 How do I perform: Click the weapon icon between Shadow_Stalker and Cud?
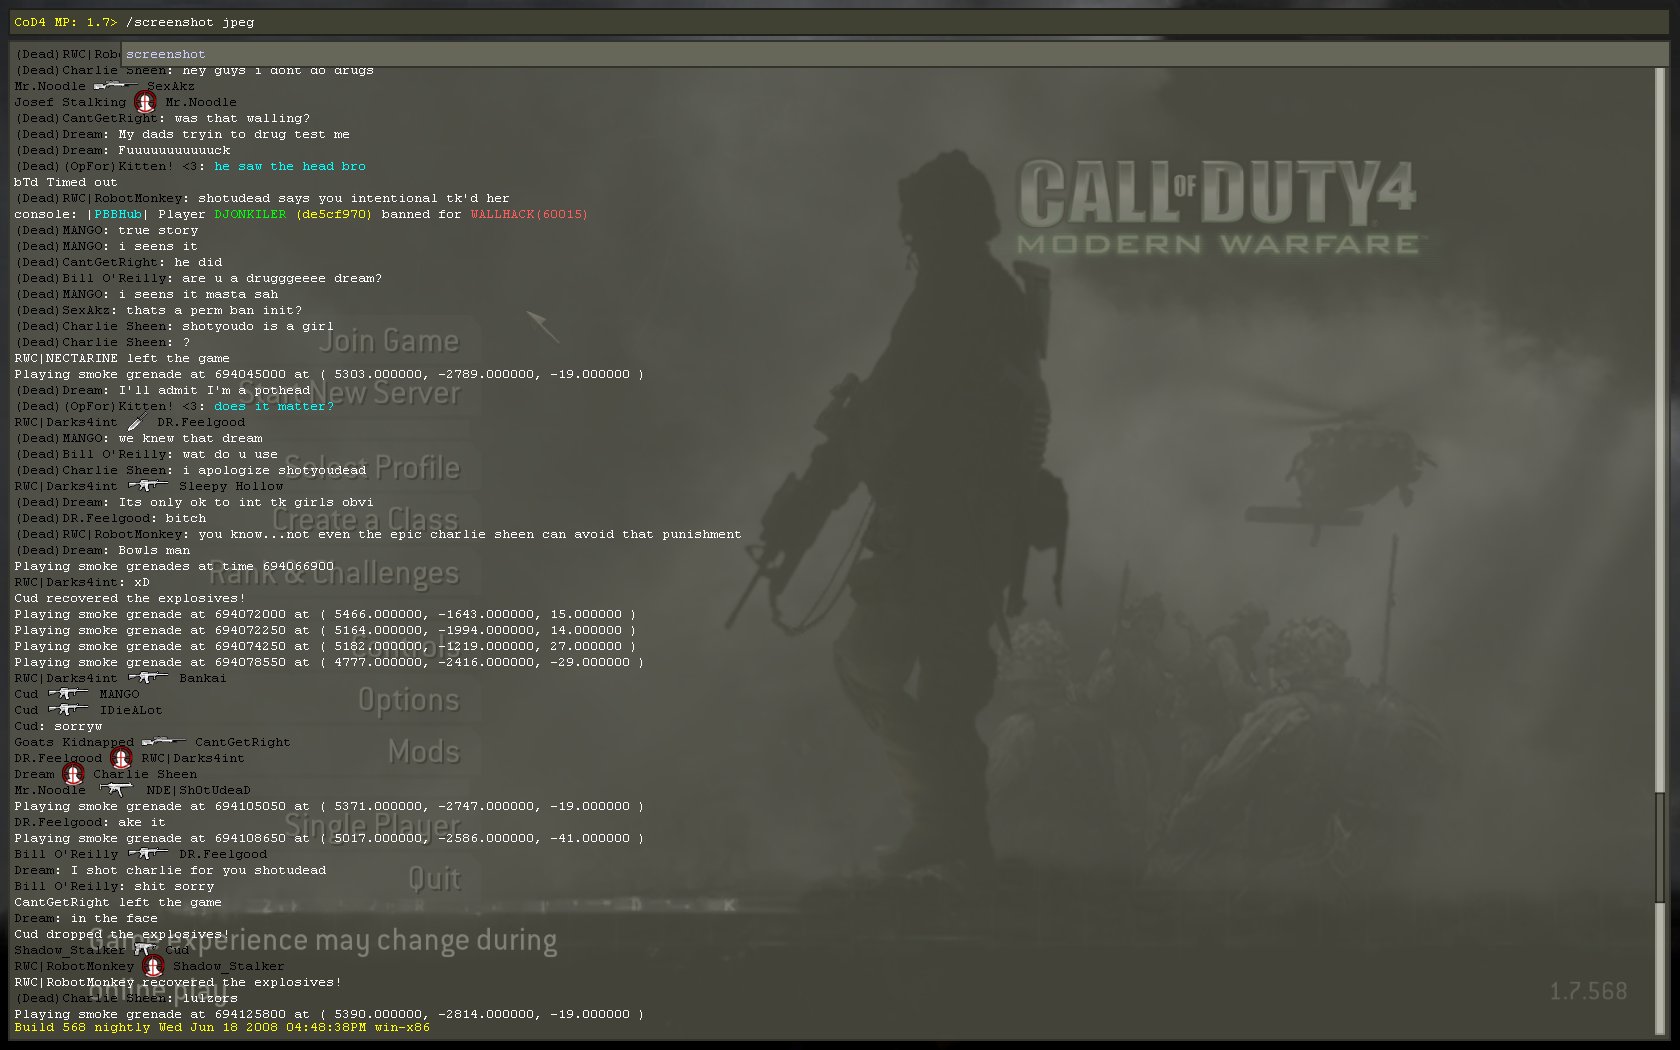[146, 950]
